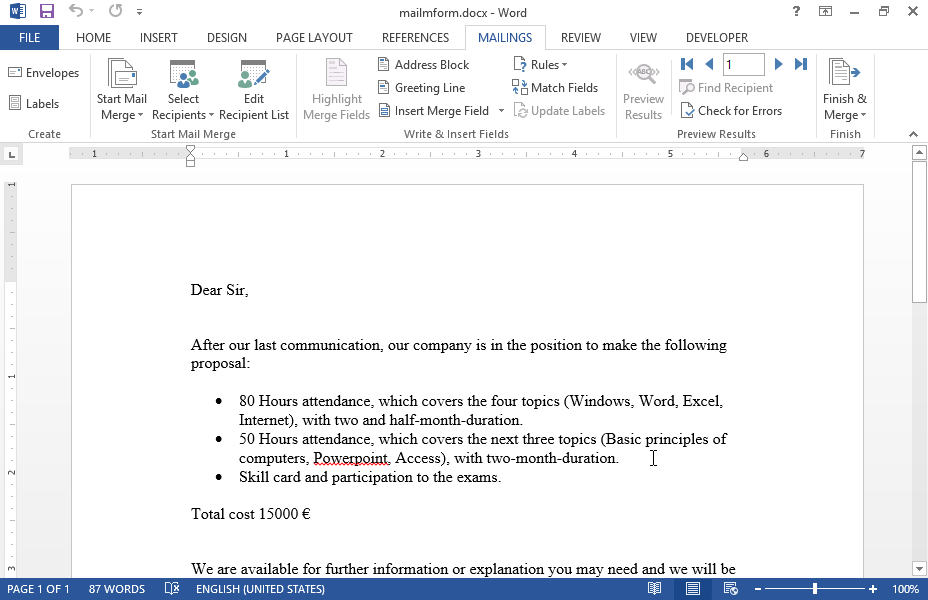
Task: Click the zoom in plus button
Action: (873, 589)
